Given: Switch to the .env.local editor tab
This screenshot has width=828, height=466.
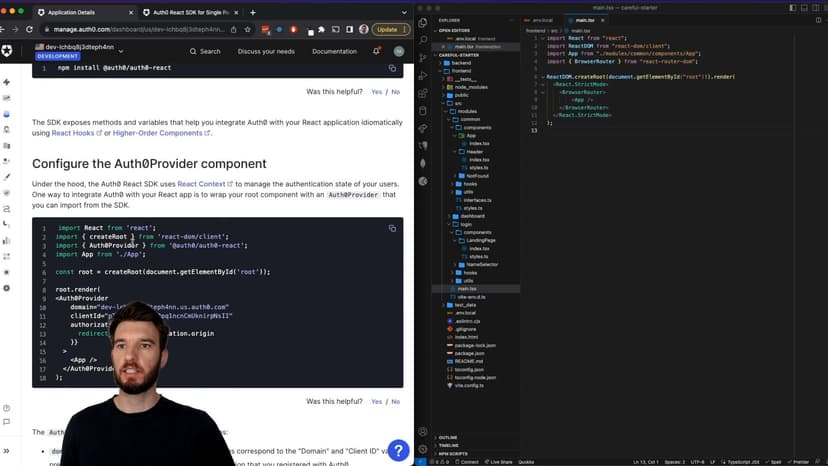Looking at the screenshot, I should pos(542,20).
